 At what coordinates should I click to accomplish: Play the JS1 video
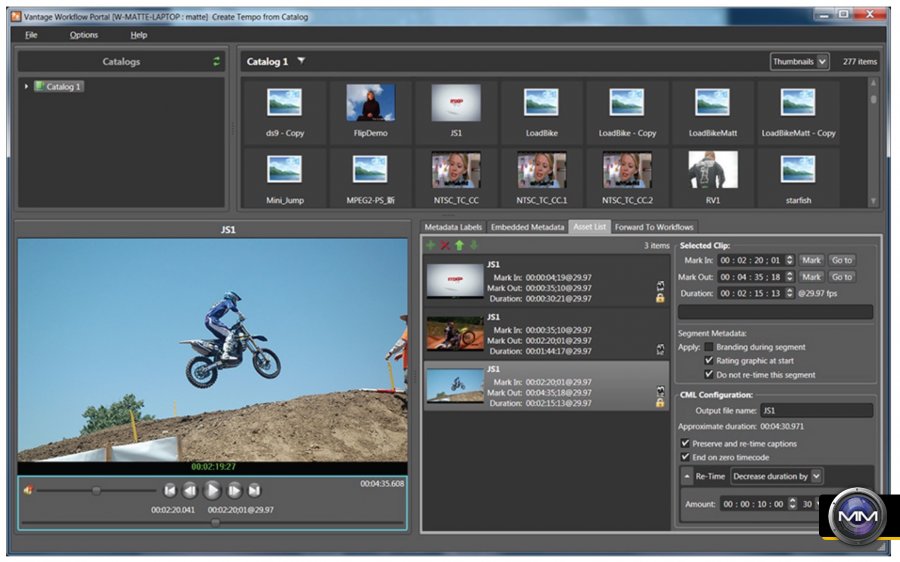click(x=212, y=490)
